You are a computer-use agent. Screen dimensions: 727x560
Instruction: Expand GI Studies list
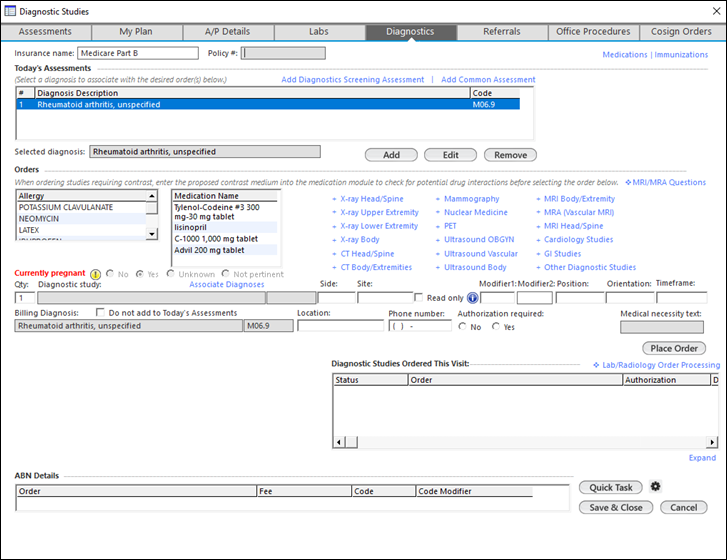tap(562, 254)
